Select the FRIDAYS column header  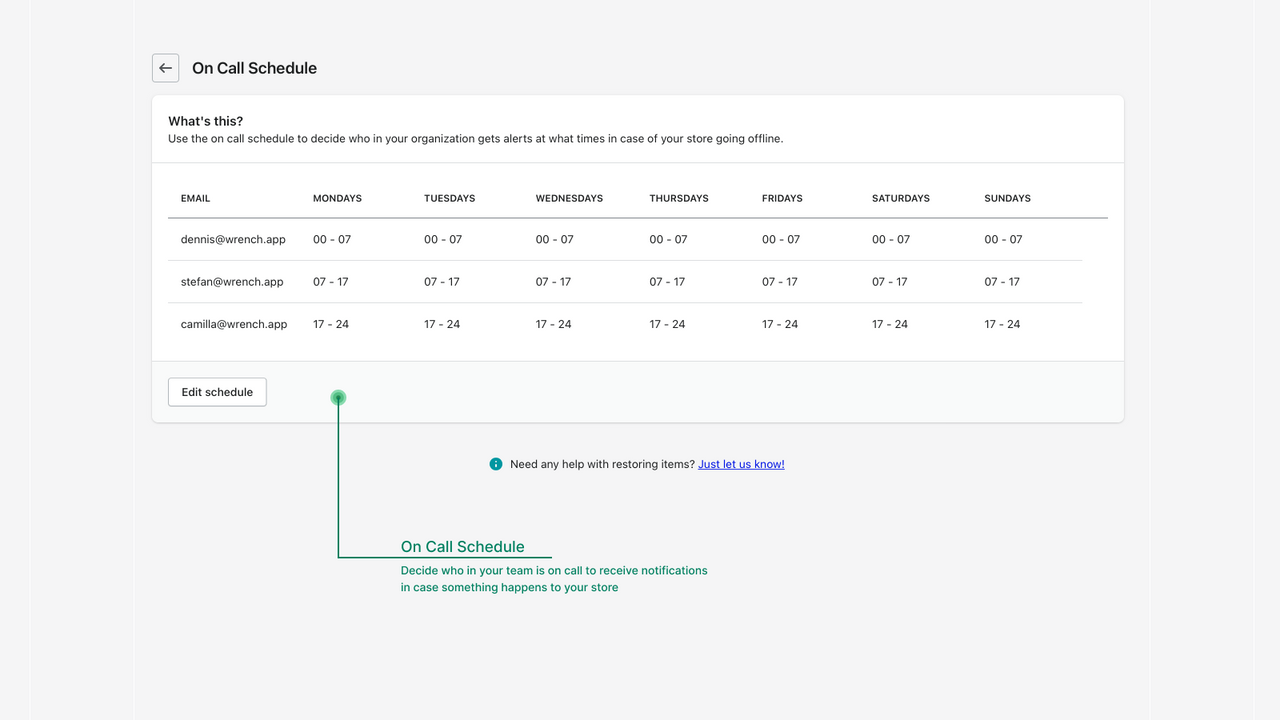click(x=782, y=198)
